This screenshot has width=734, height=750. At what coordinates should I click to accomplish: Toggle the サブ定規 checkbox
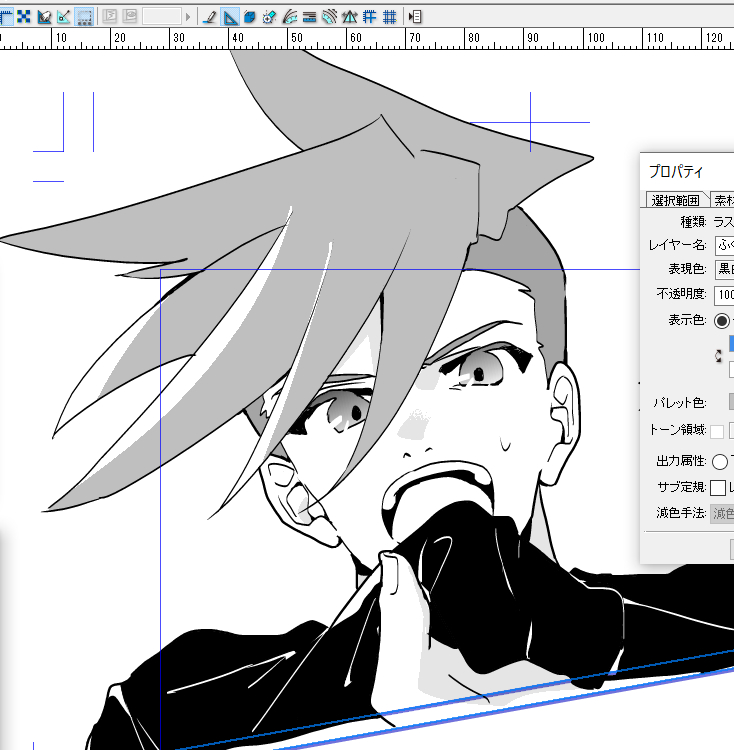tap(718, 488)
